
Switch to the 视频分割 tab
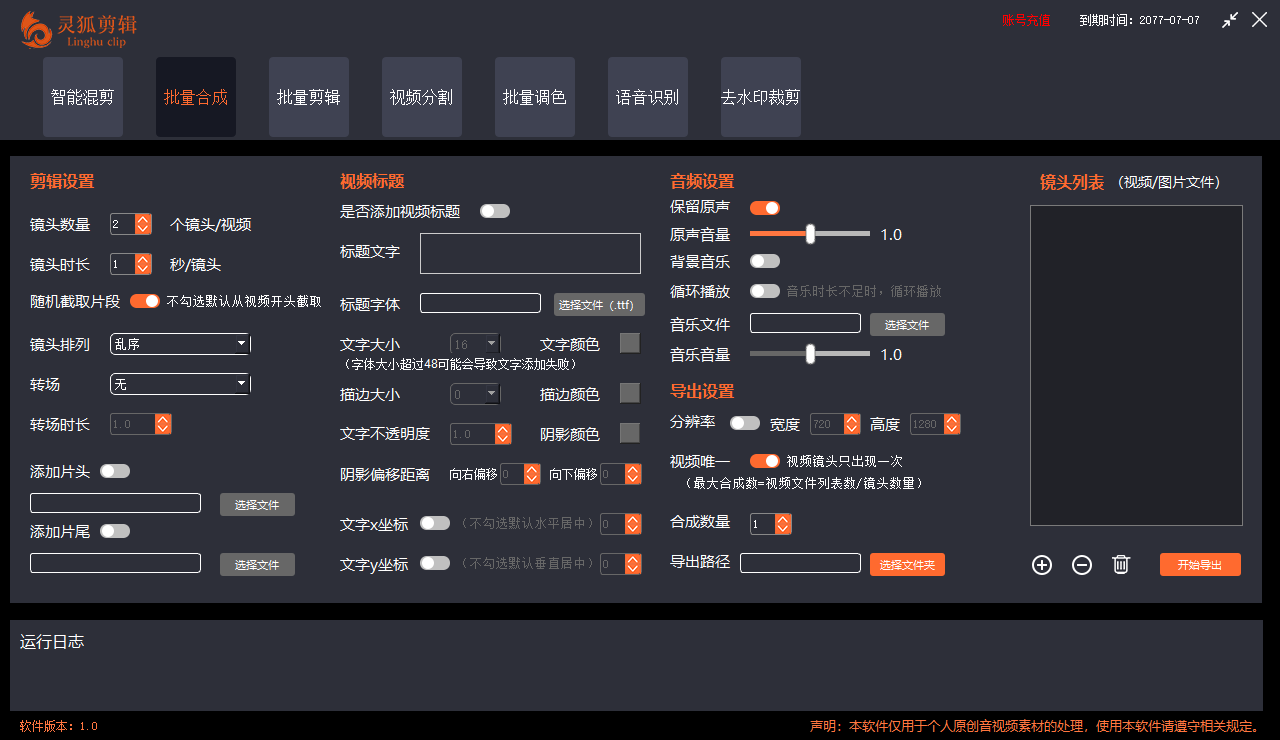point(421,97)
